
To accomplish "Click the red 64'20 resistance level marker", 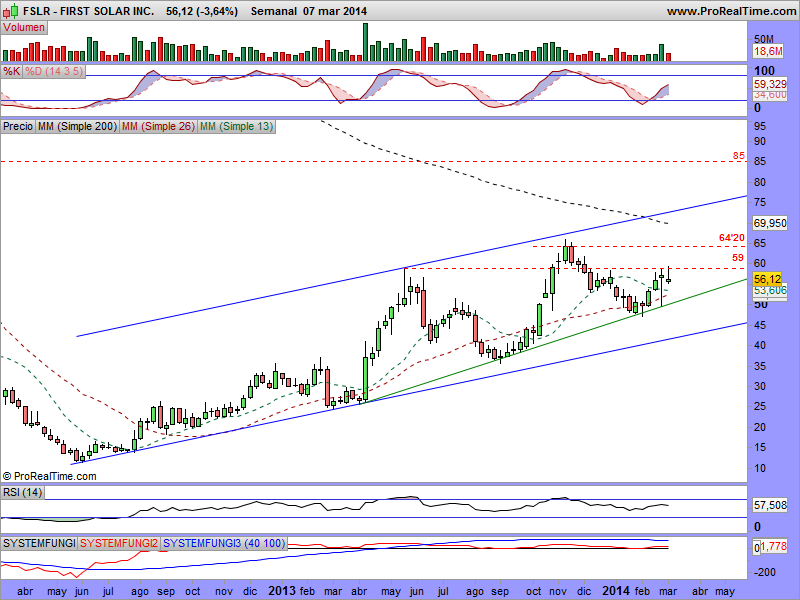I will 733,237.
